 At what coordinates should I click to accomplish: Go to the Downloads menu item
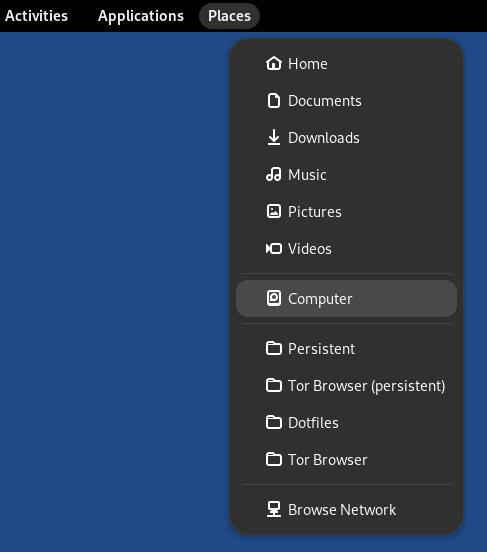pyautogui.click(x=346, y=138)
